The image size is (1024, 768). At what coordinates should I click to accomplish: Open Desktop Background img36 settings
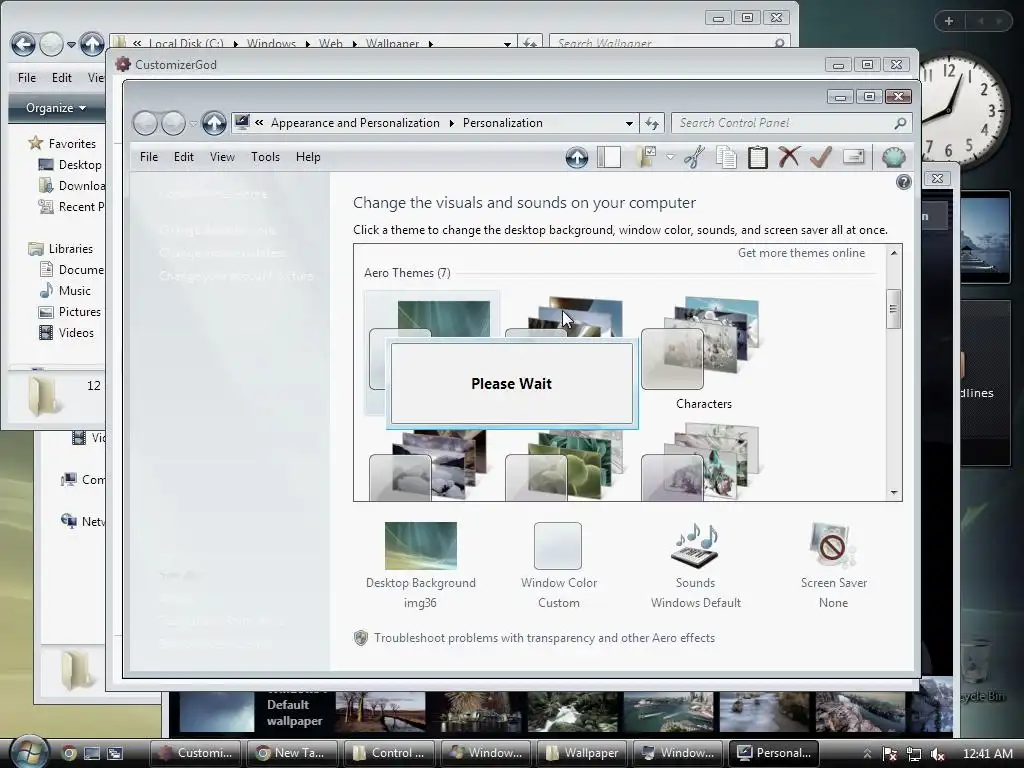pyautogui.click(x=421, y=565)
